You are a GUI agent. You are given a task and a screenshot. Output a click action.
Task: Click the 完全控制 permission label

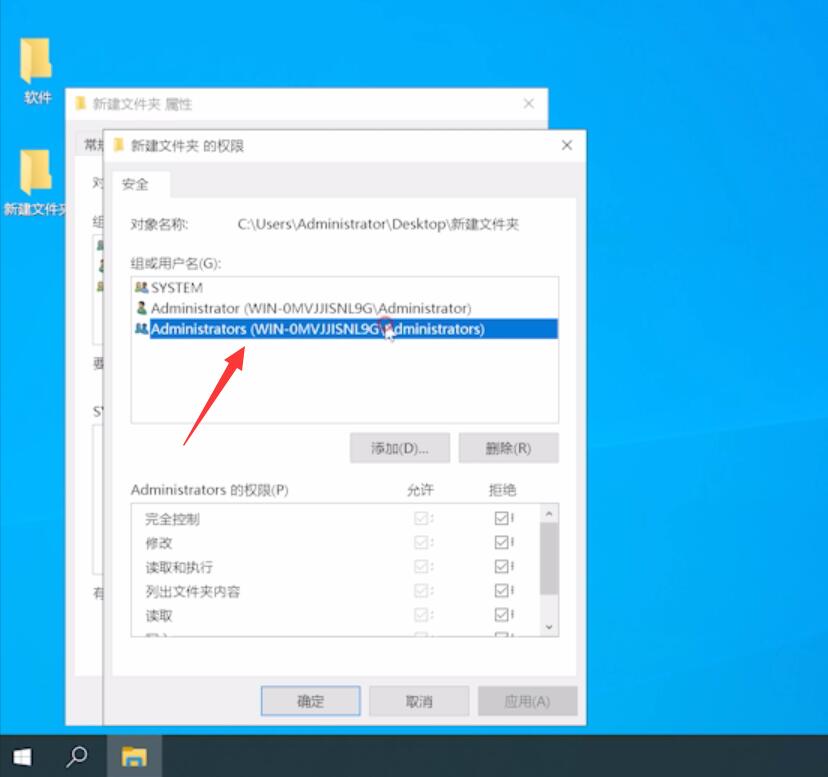point(172,519)
